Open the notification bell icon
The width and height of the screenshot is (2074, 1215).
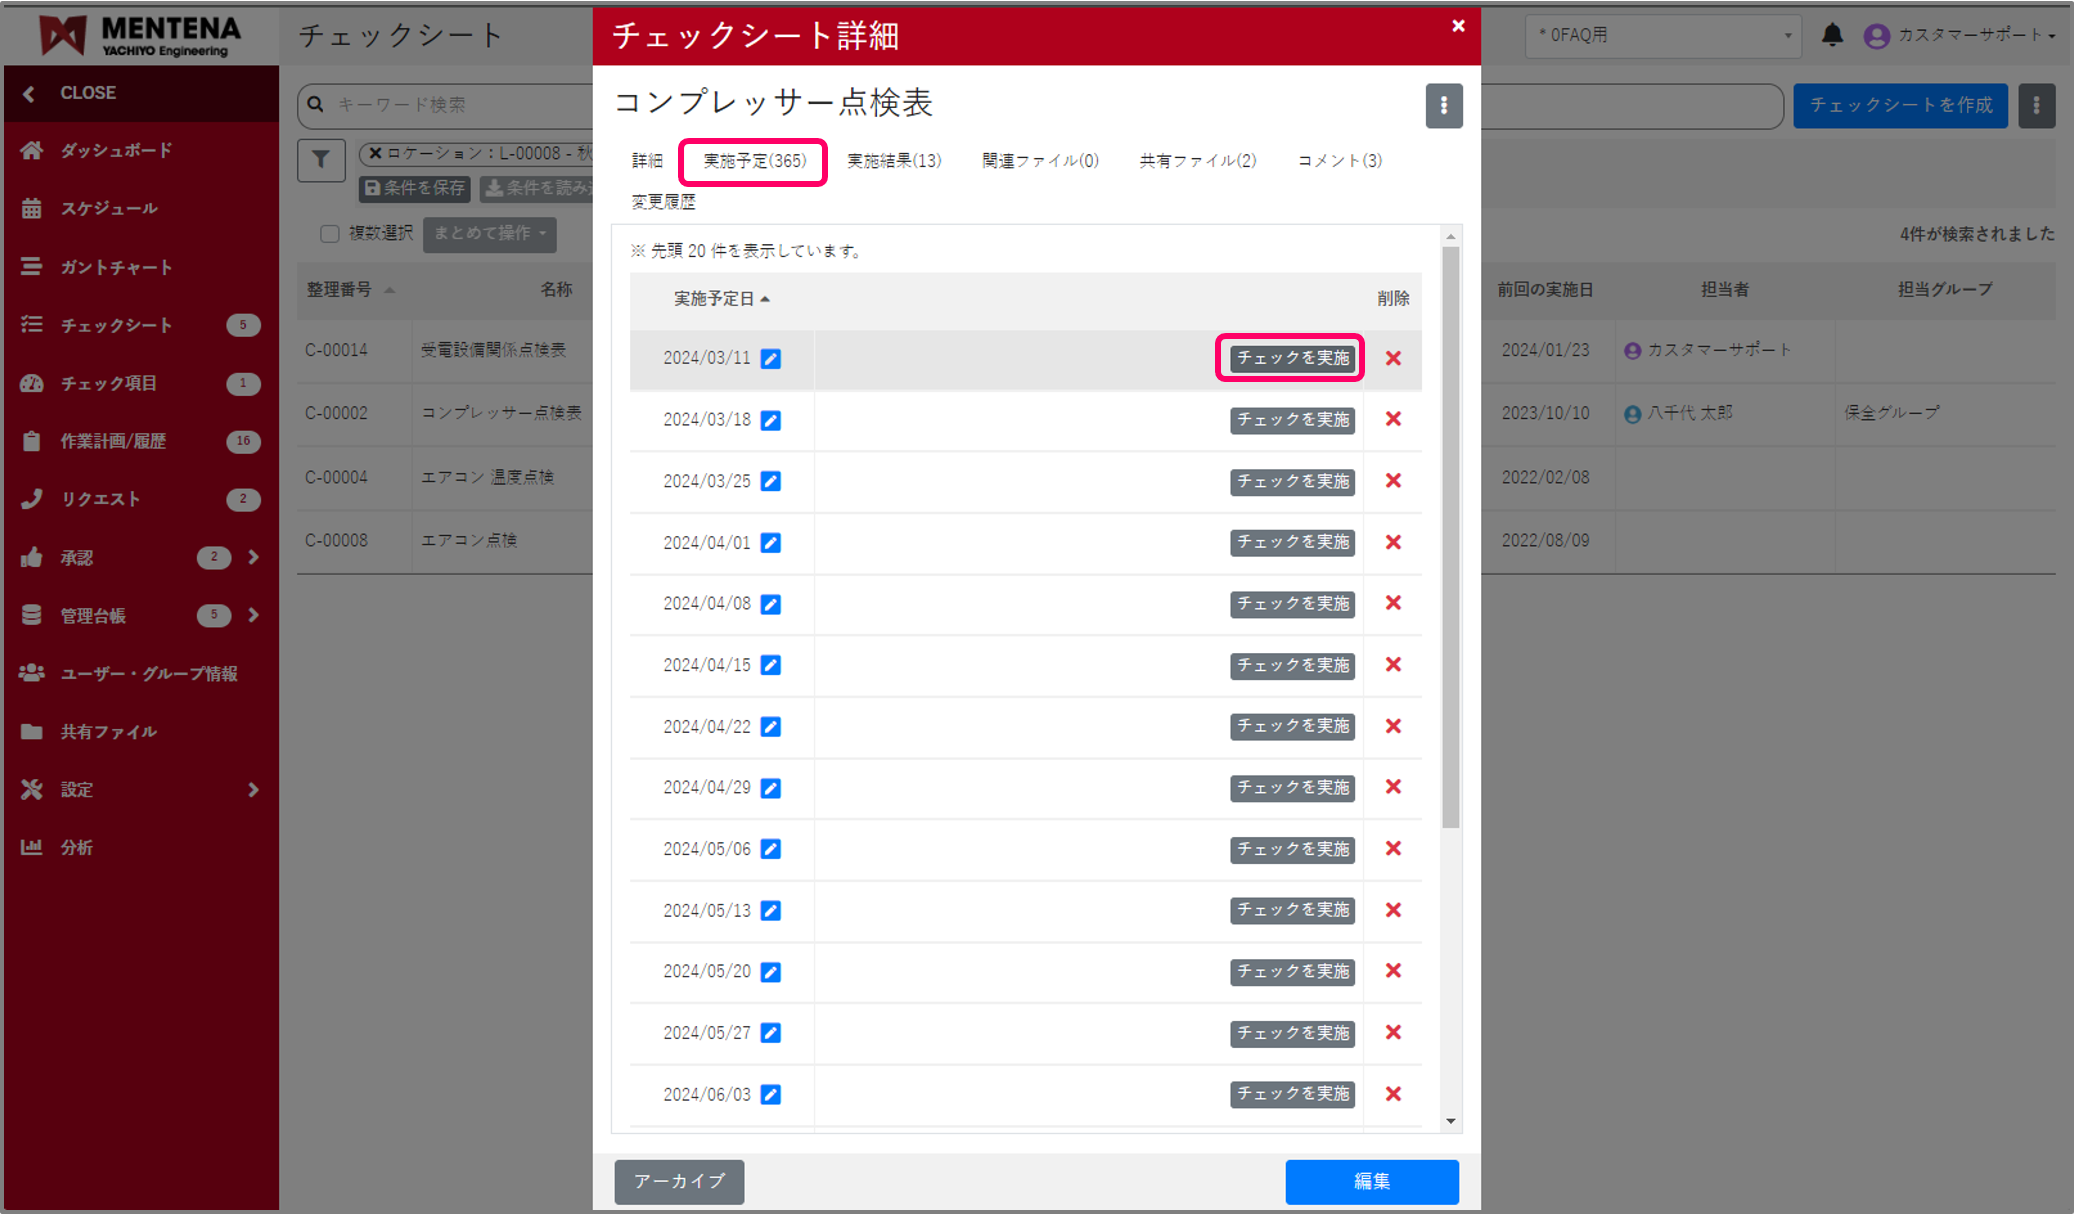pos(1831,35)
